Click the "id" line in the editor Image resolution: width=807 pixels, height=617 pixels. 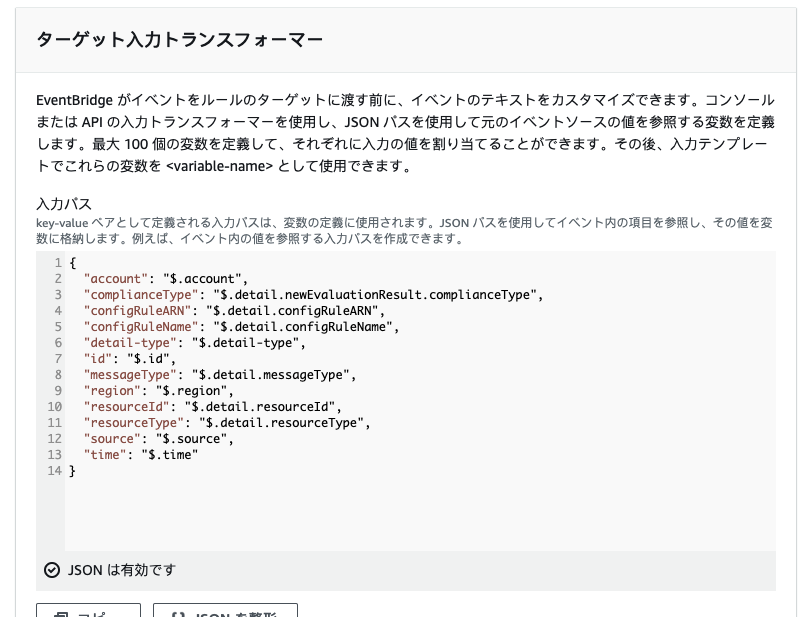pyautogui.click(x=130, y=359)
